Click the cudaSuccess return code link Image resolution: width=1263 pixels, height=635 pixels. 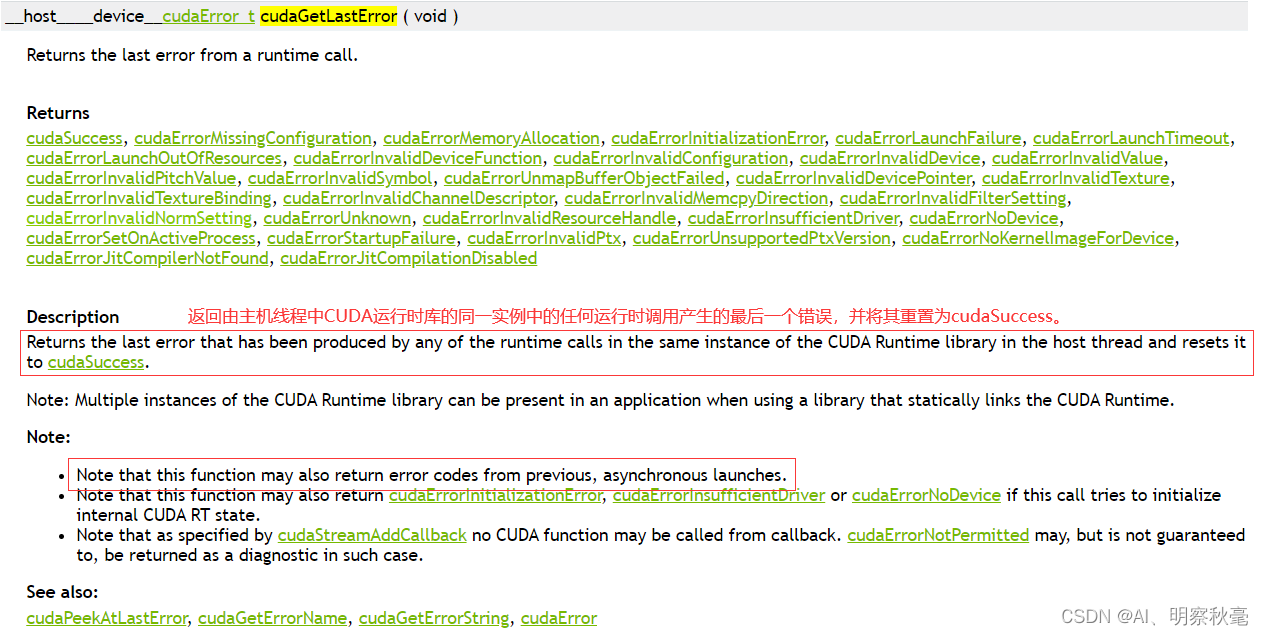74,138
